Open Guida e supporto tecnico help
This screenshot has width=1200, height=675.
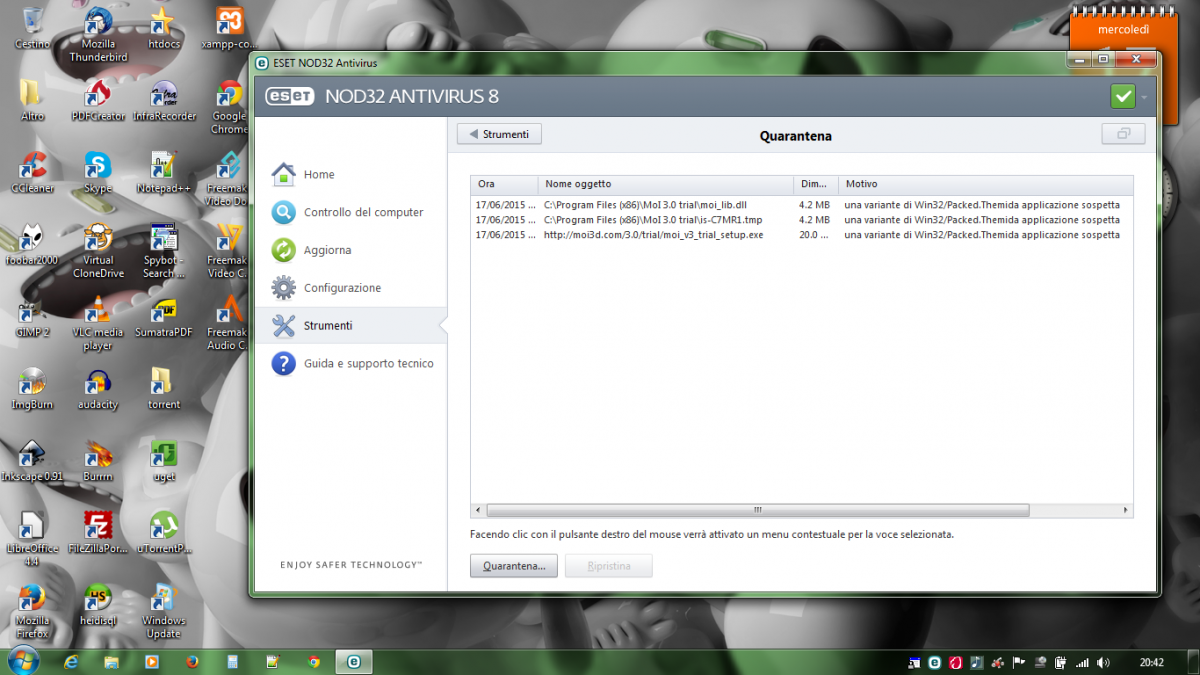point(367,364)
